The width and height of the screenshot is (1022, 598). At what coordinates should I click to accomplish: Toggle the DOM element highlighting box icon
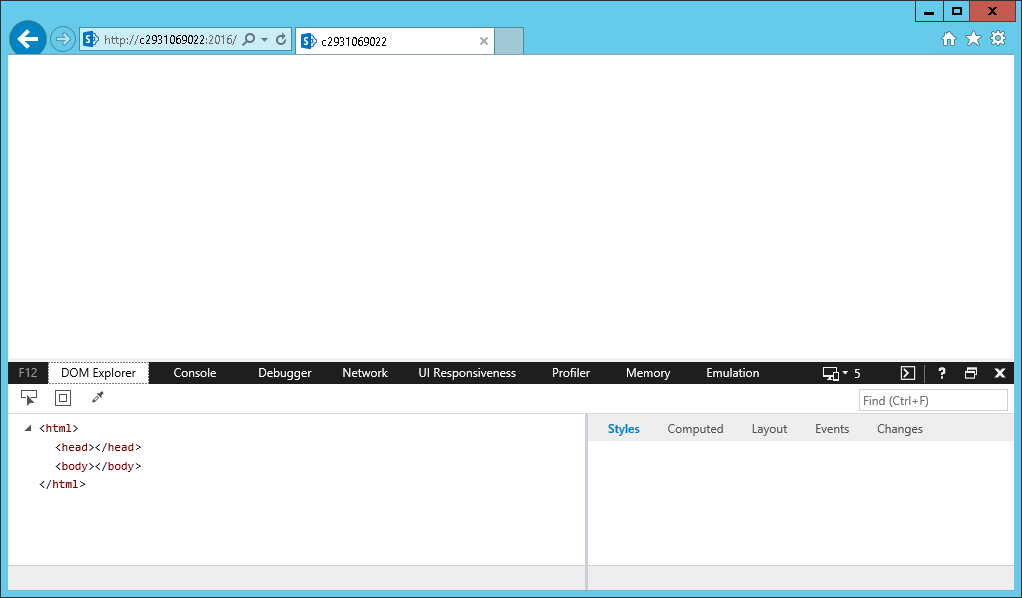tap(63, 398)
